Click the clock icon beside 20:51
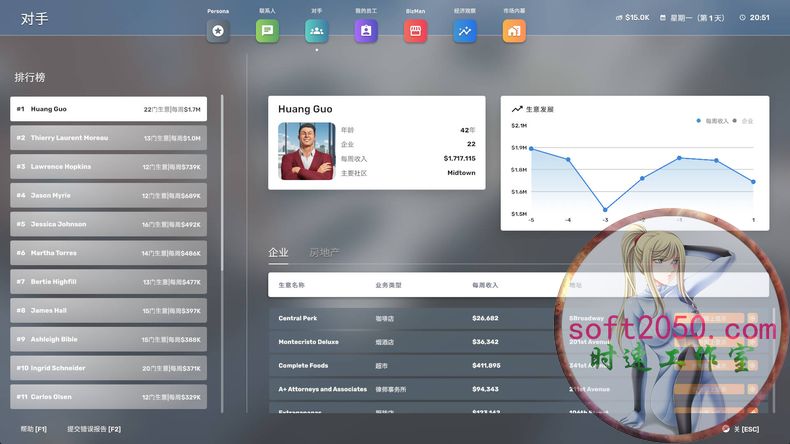Screen dimensions: 790x444 point(742,18)
